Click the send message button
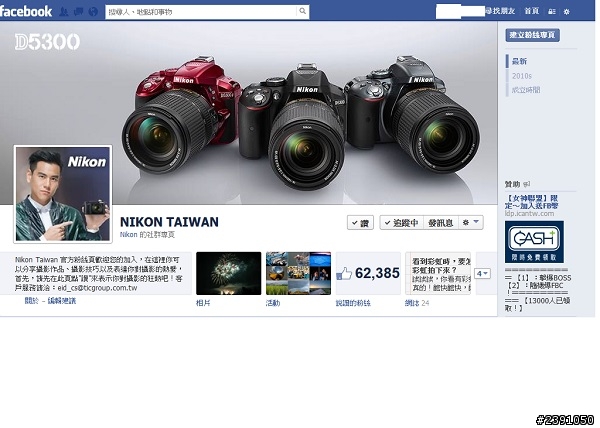The width and height of the screenshot is (600, 428). [x=440, y=223]
